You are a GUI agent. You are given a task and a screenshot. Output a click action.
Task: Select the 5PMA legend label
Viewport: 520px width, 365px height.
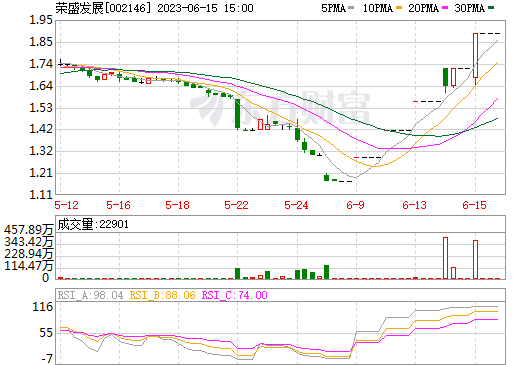tap(333, 8)
